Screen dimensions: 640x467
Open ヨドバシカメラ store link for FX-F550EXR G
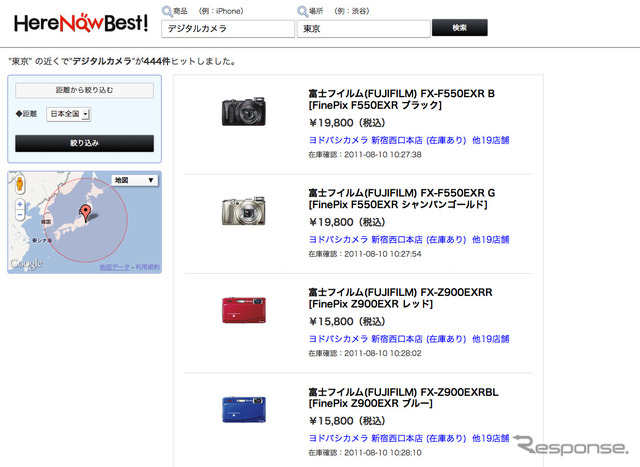[x=387, y=240]
